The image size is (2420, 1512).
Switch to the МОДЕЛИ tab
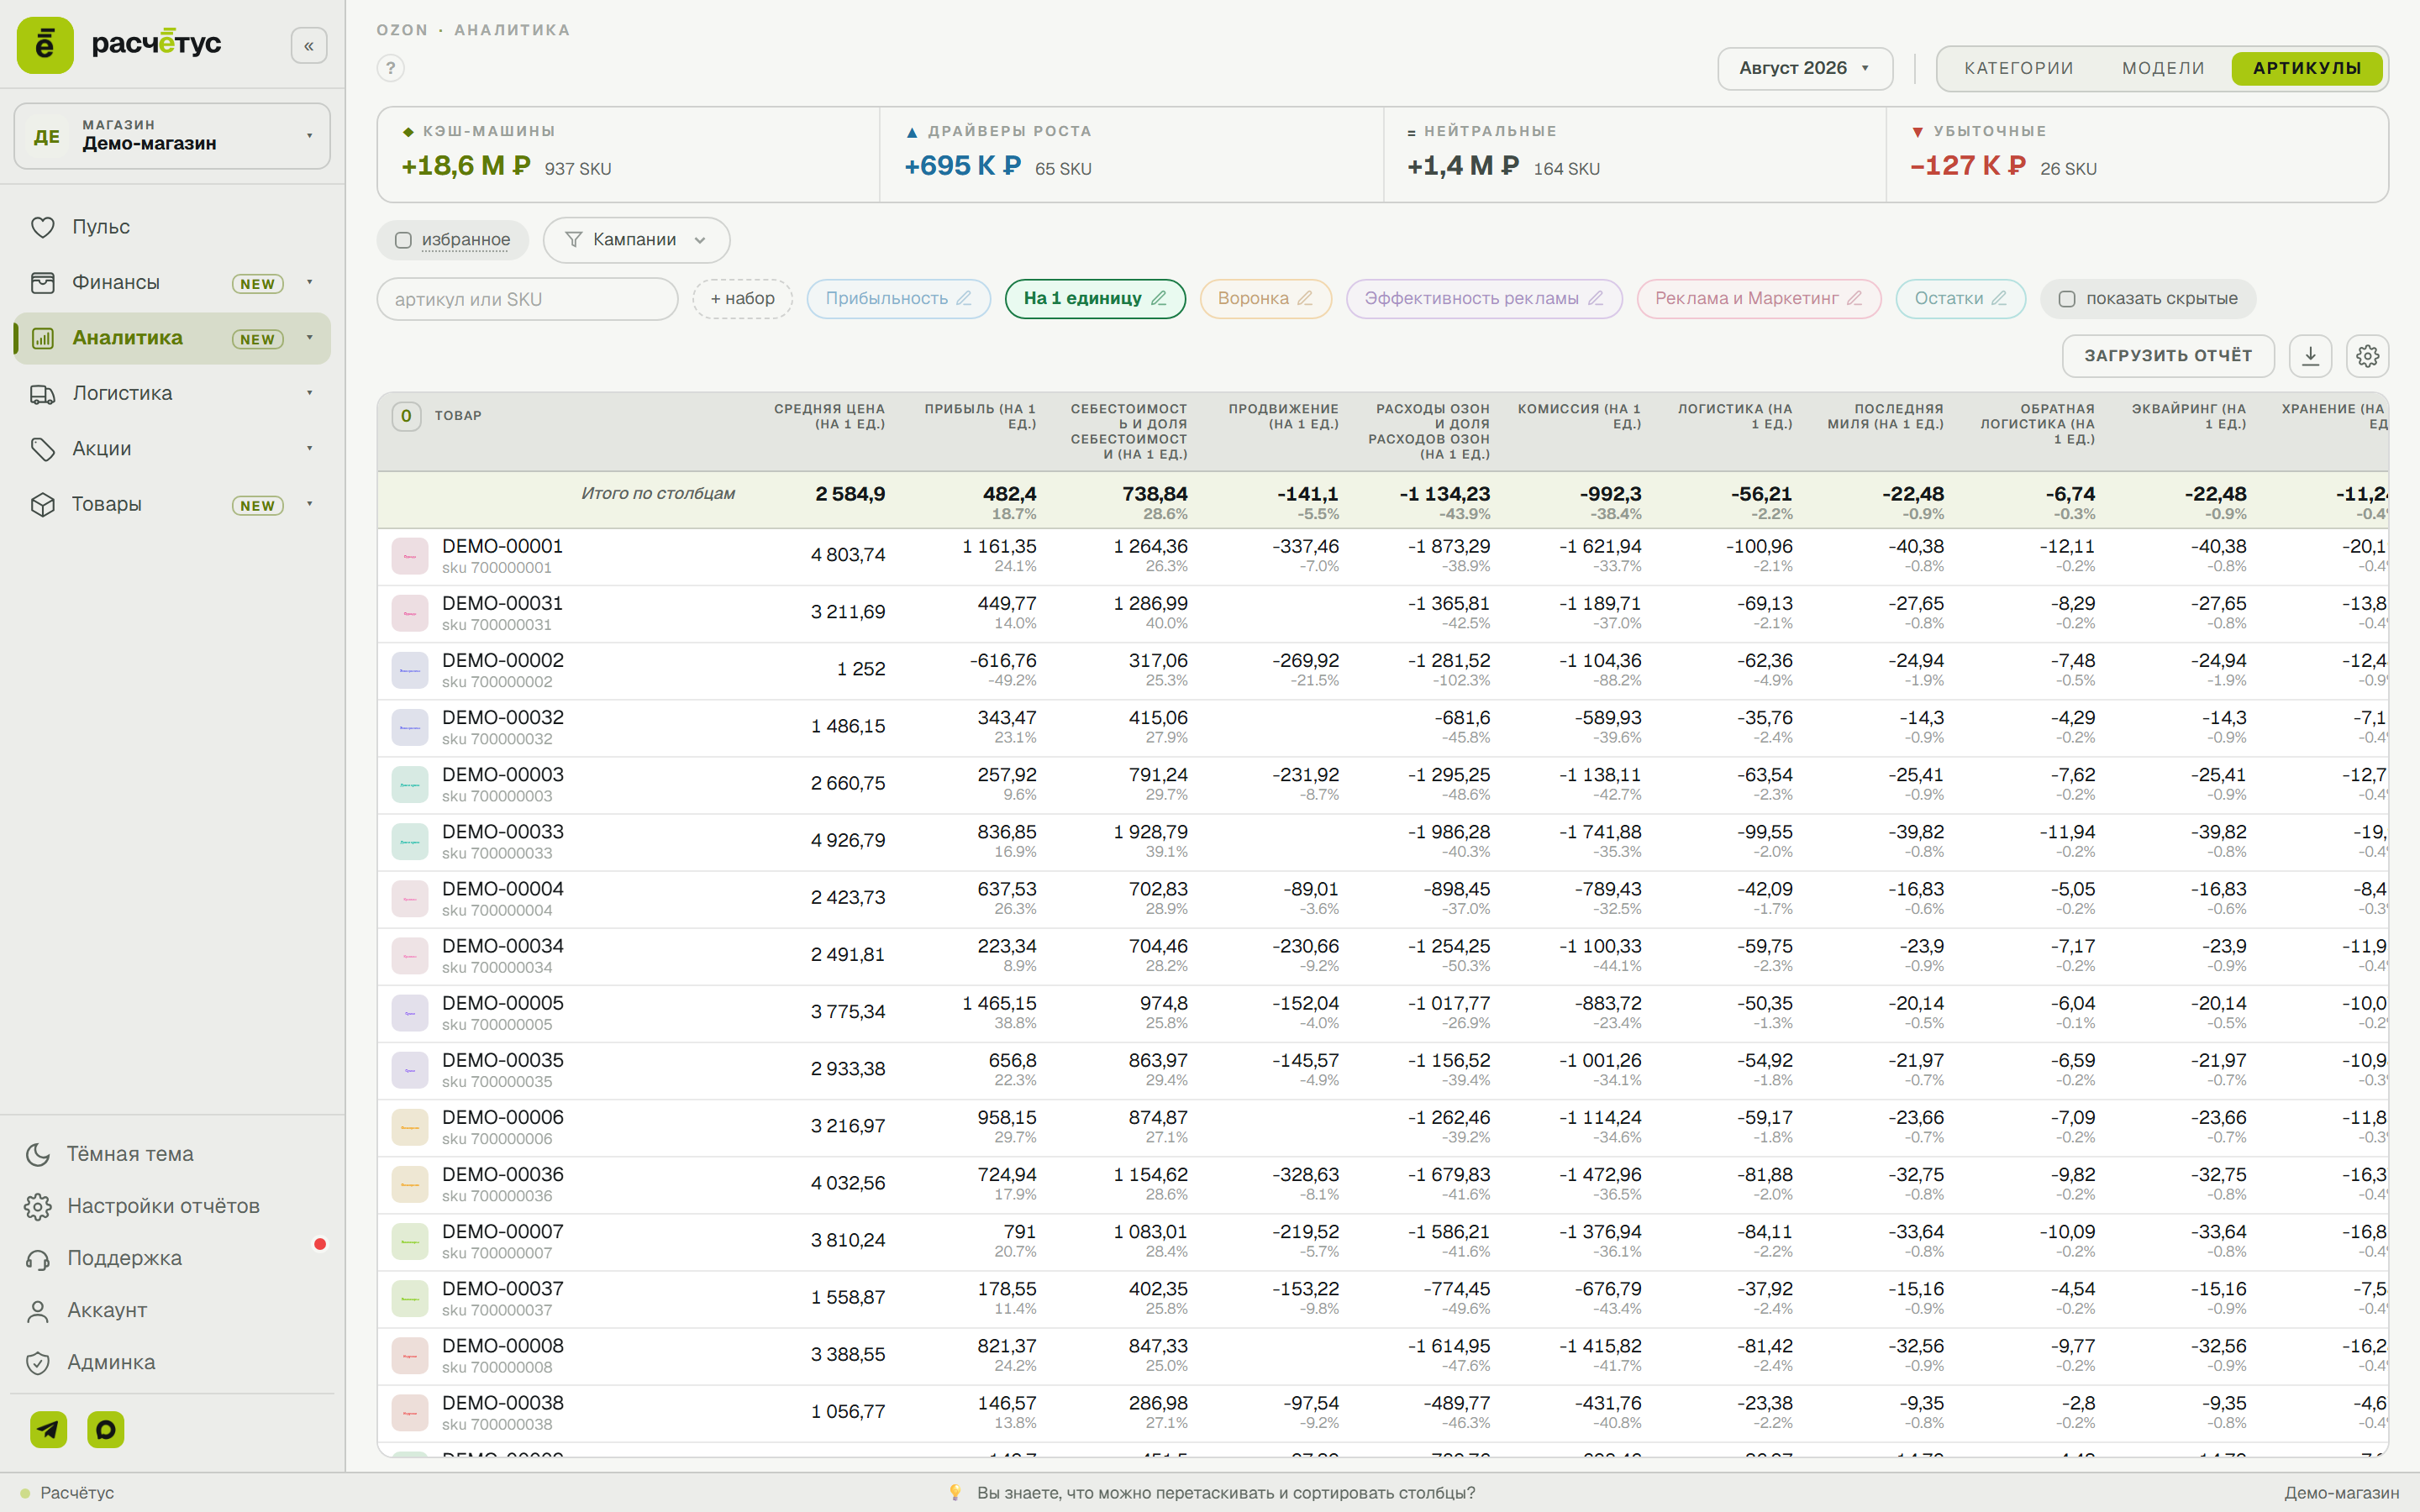[2163, 68]
